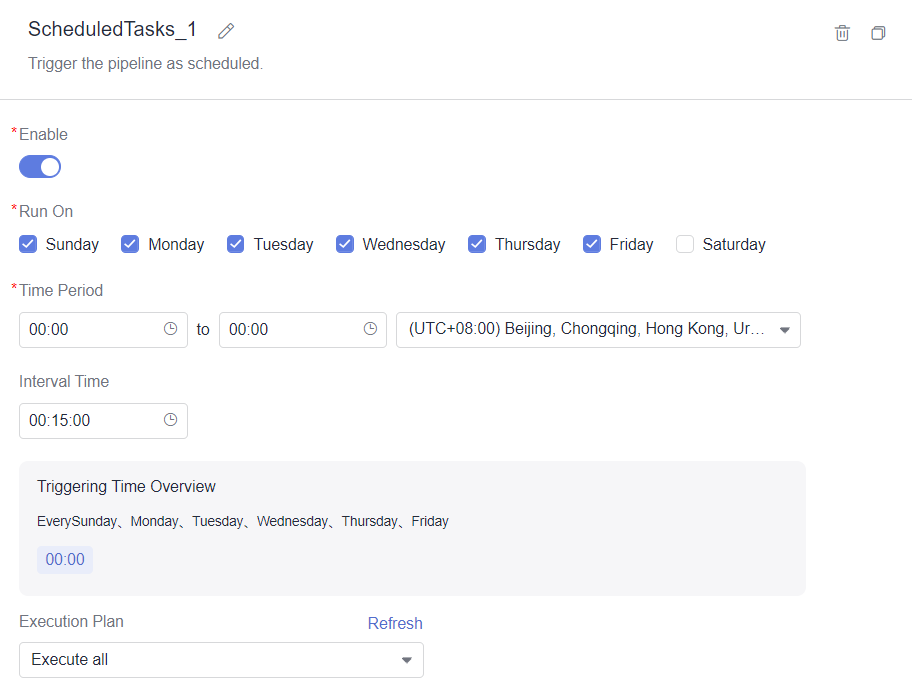The image size is (912, 696).
Task: Toggle the Thursday checkbox off
Action: (x=476, y=244)
